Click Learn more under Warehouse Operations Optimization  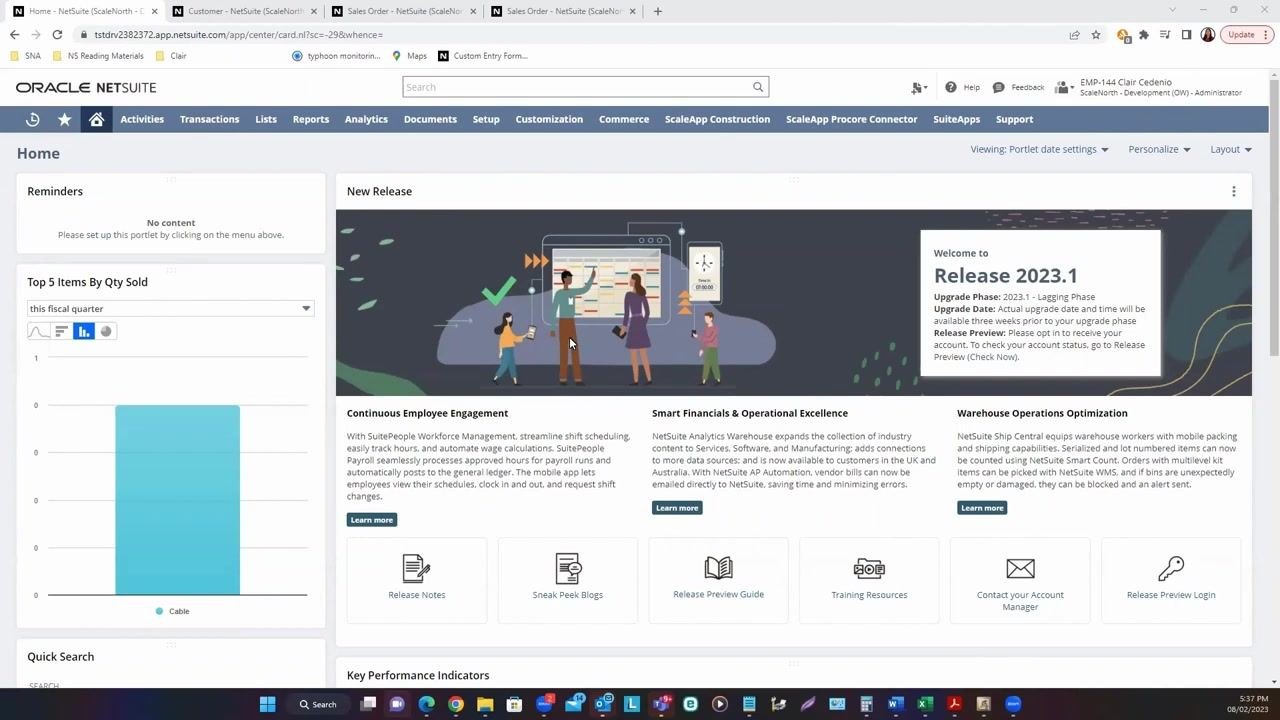coord(982,508)
